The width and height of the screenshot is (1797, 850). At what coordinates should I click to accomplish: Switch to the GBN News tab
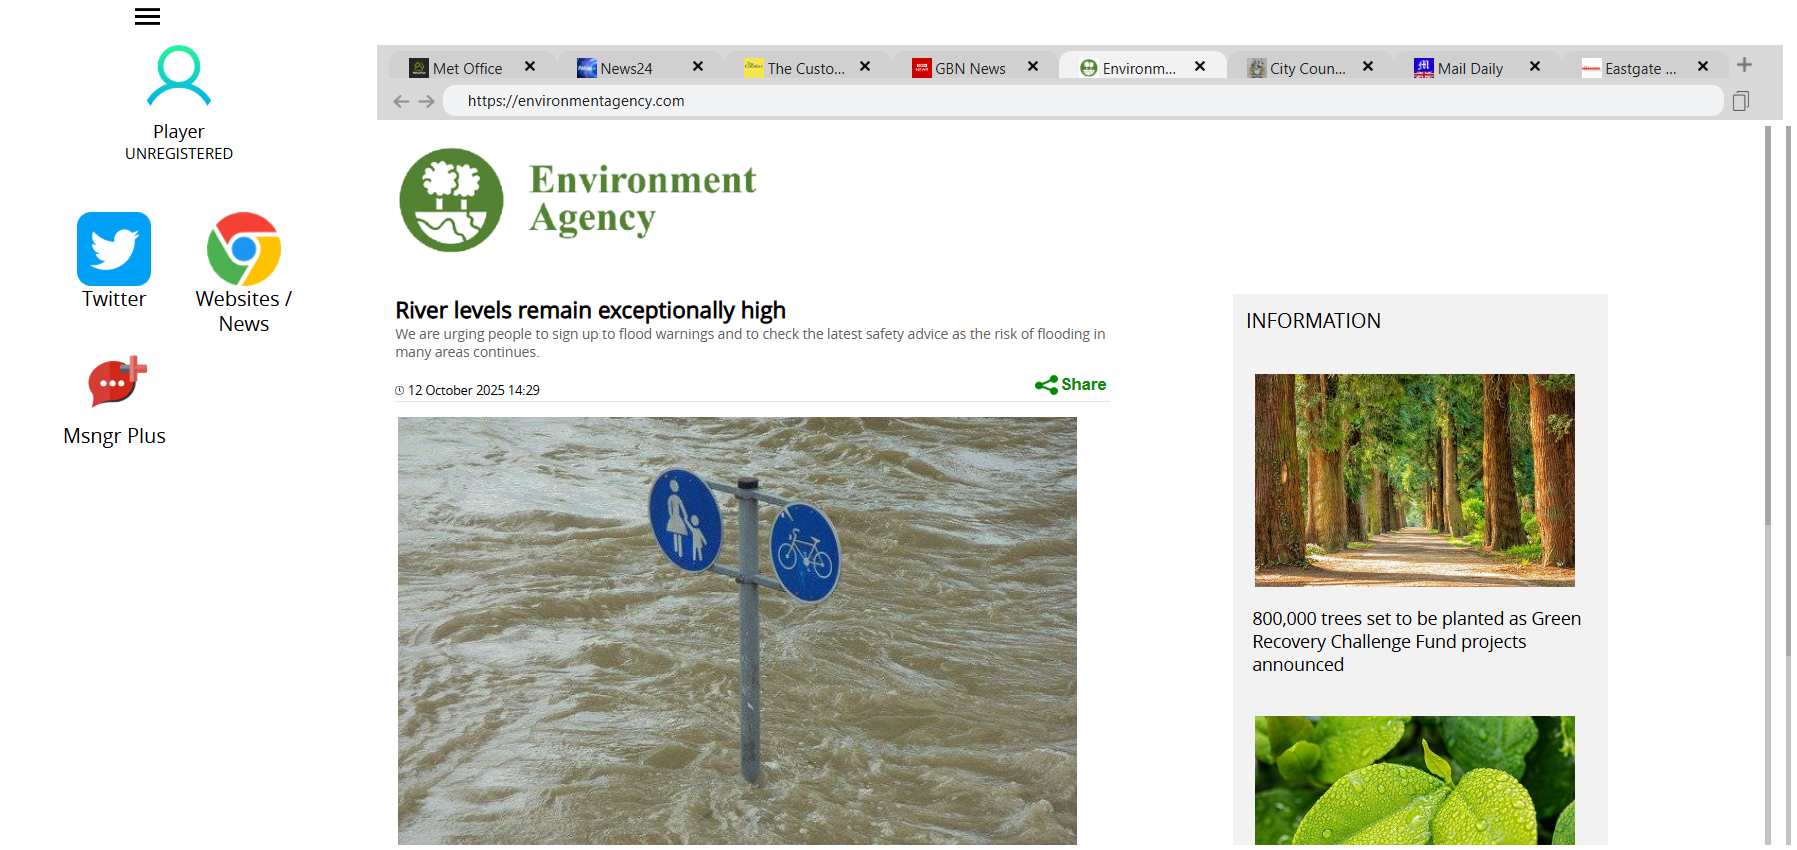coord(969,68)
